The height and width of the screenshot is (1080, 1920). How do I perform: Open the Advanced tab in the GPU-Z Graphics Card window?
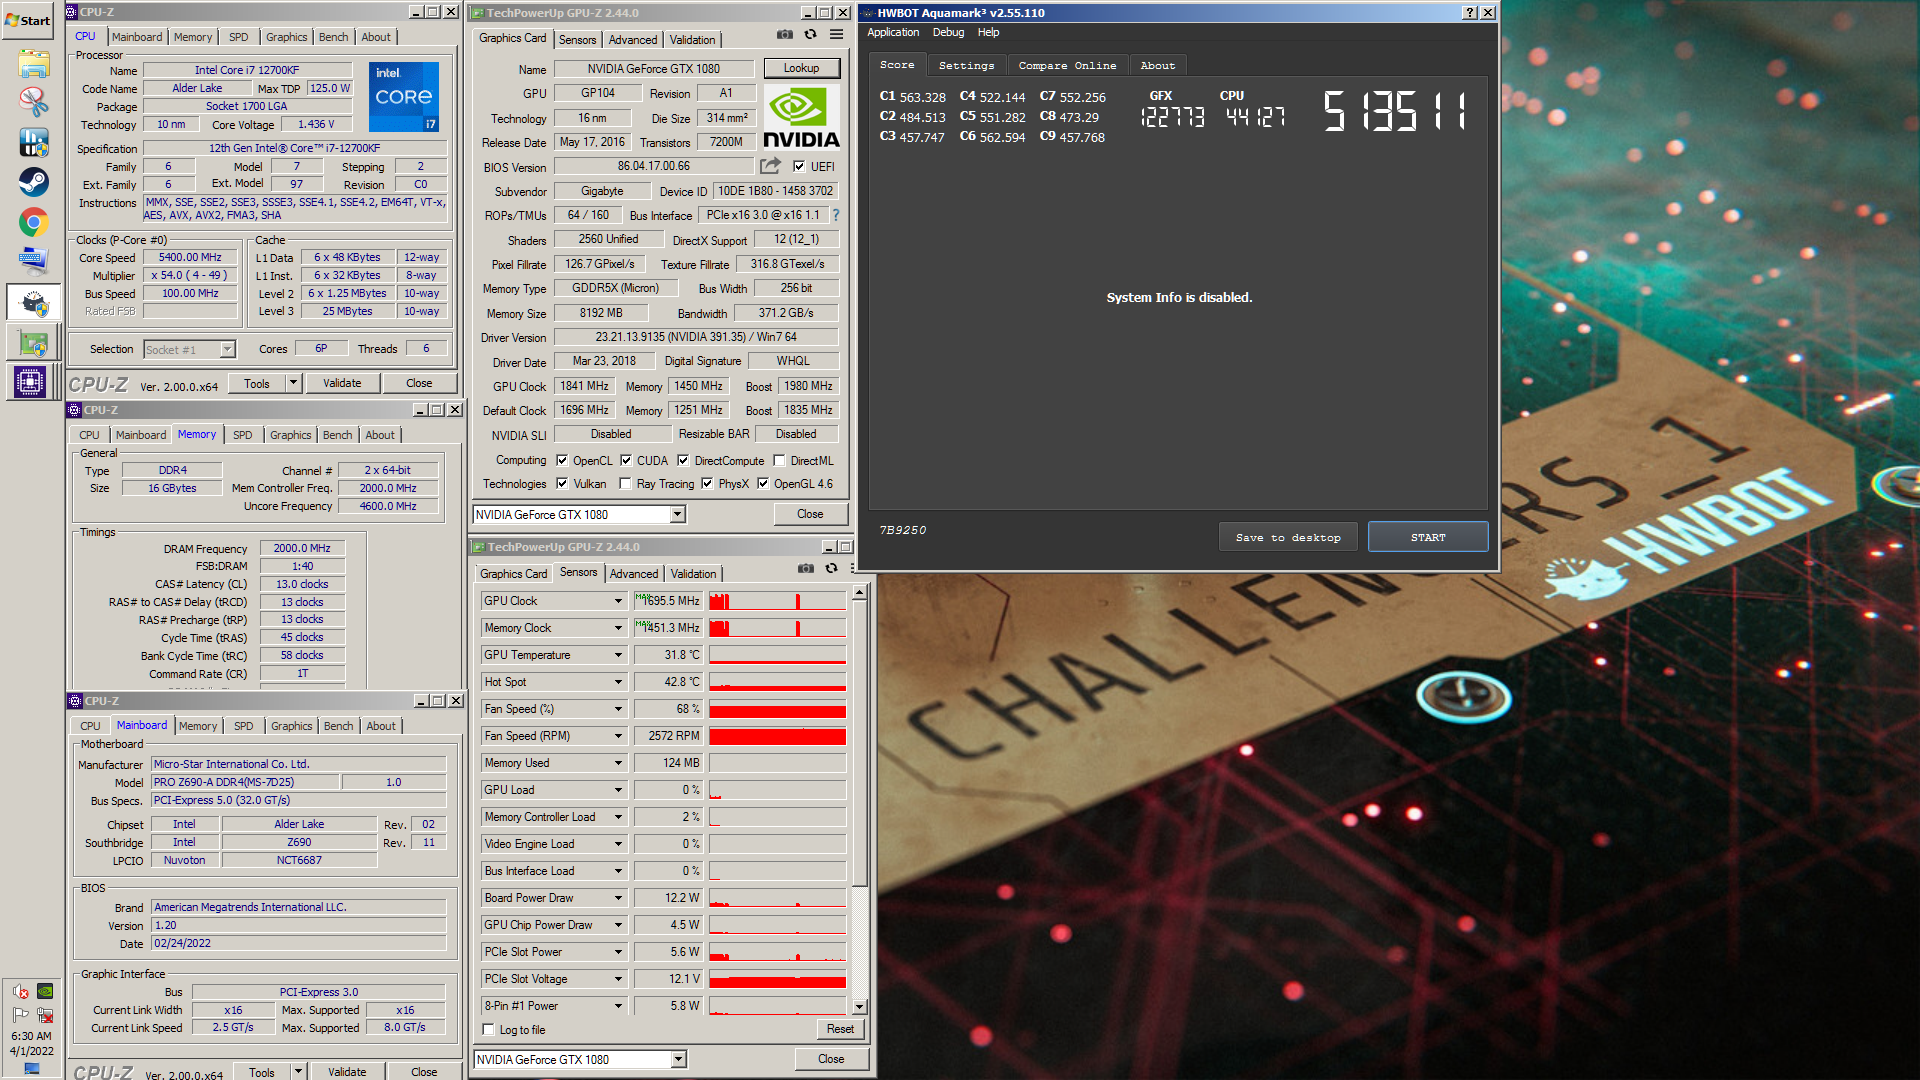click(633, 40)
